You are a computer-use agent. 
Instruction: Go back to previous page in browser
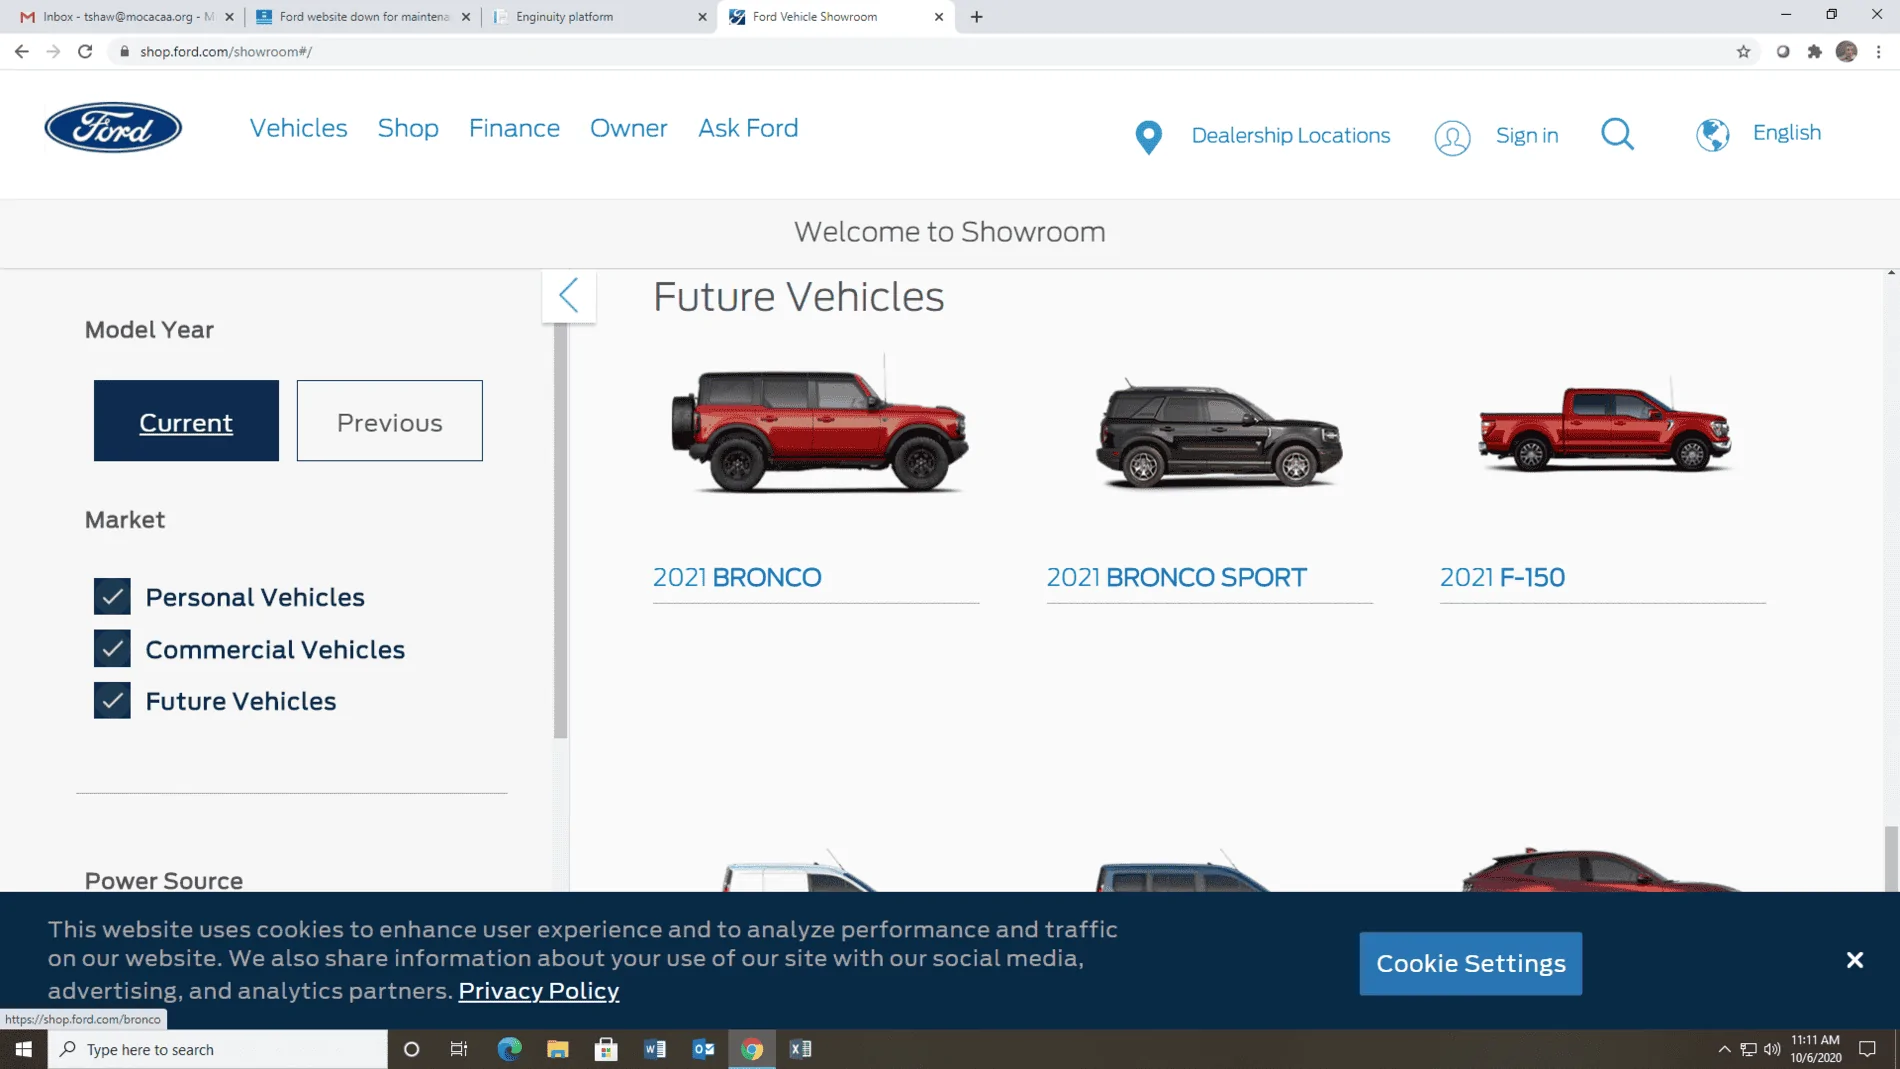[22, 51]
